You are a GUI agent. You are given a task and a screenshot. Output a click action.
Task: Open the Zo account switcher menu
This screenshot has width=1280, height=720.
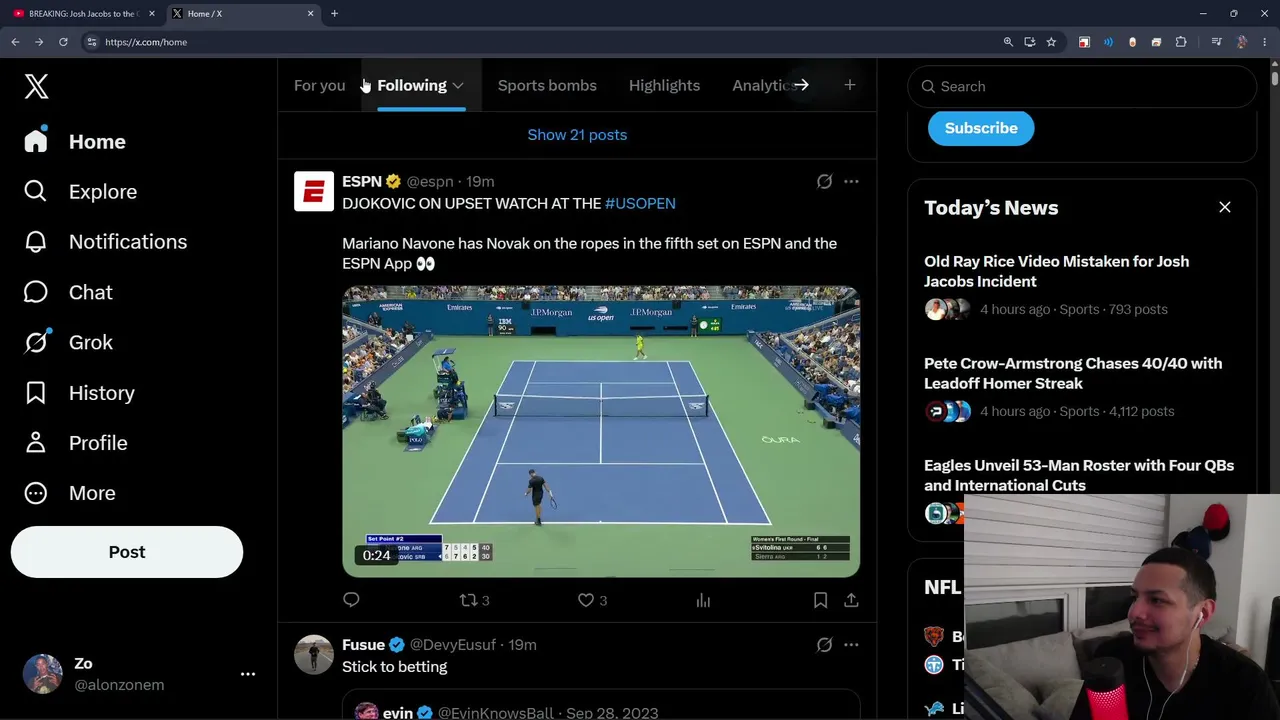139,674
